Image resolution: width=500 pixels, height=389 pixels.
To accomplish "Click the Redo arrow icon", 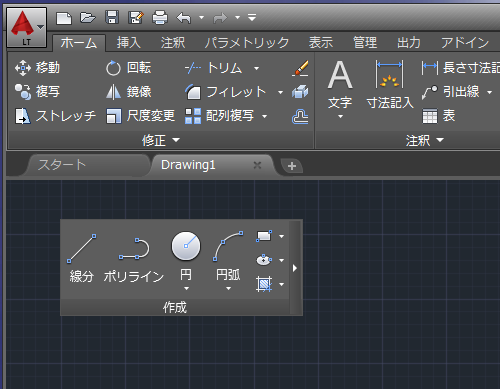I will coord(220,18).
